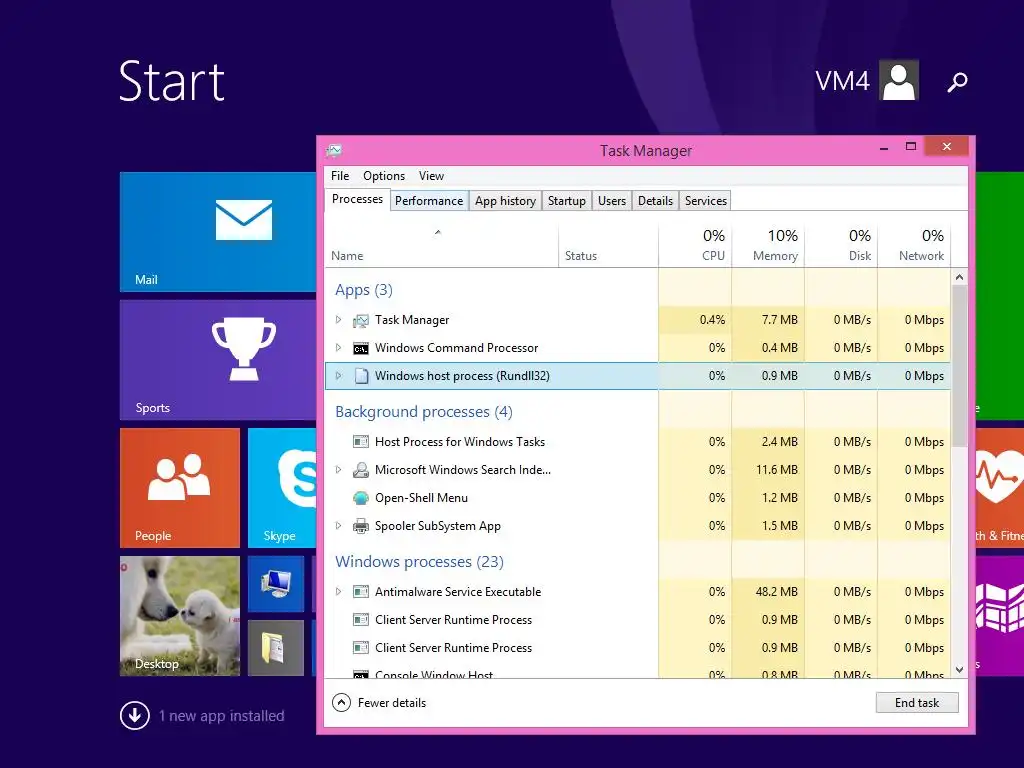Viewport: 1024px width, 768px height.
Task: Select the Processes tab
Action: [357, 199]
